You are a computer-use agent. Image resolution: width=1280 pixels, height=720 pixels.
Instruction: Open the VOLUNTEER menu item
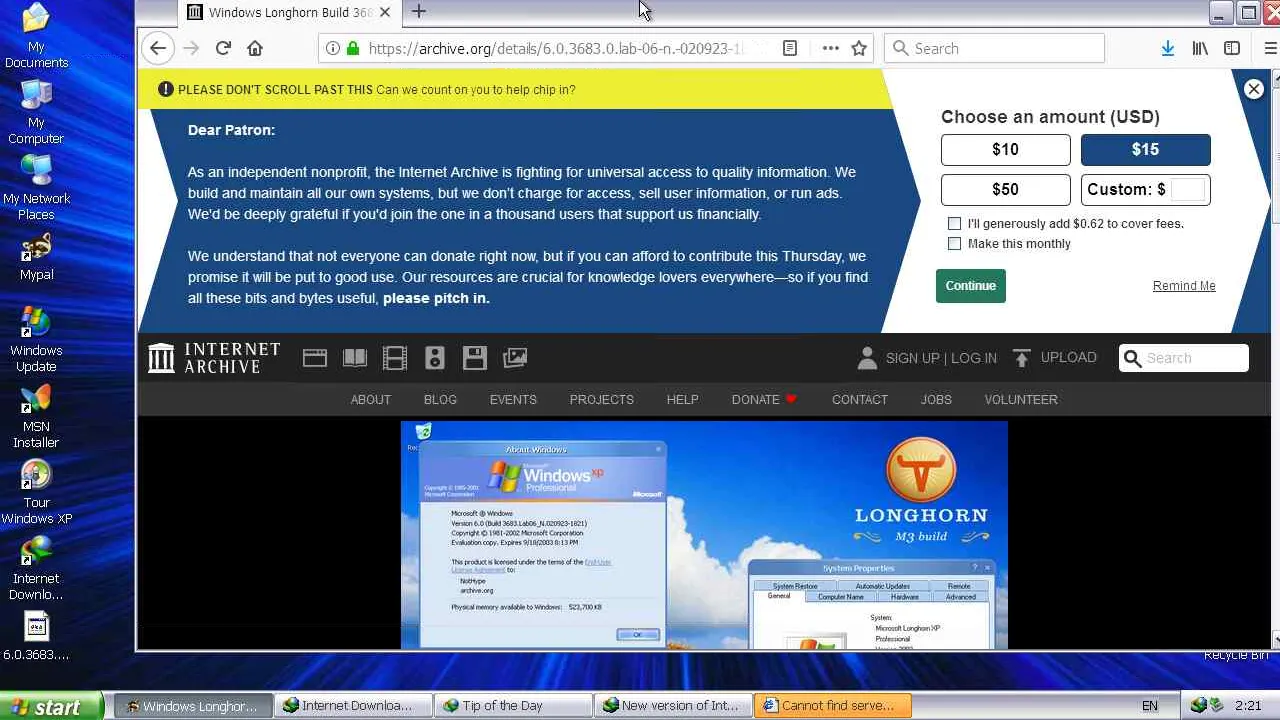[1020, 399]
